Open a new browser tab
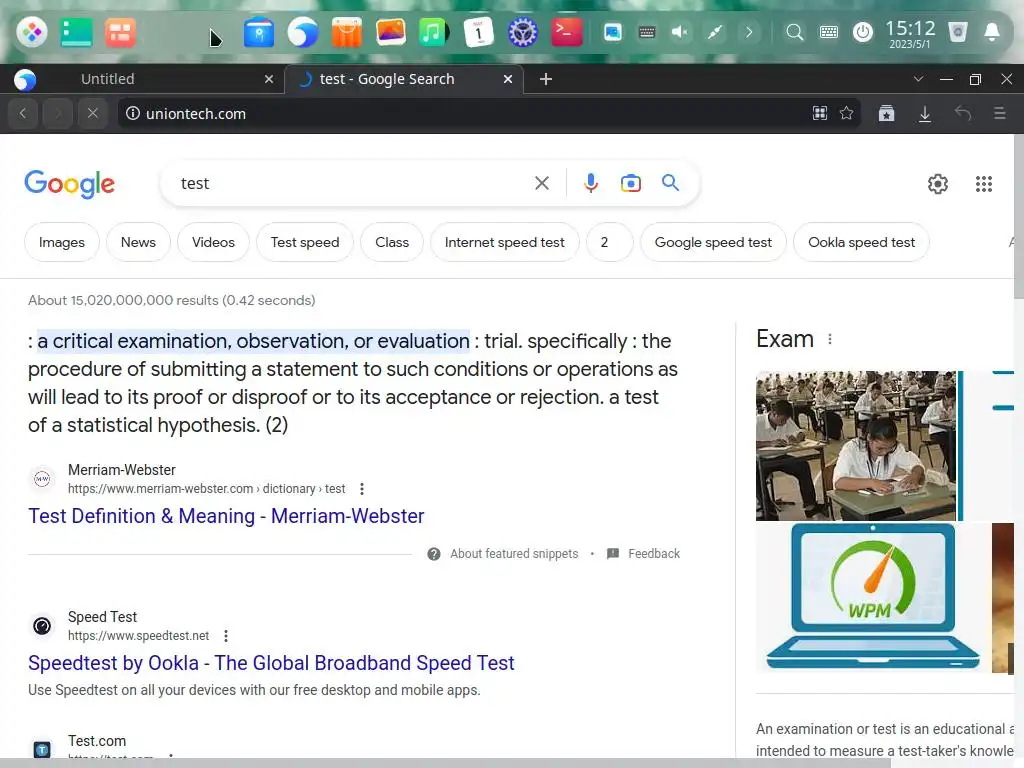 (x=546, y=79)
